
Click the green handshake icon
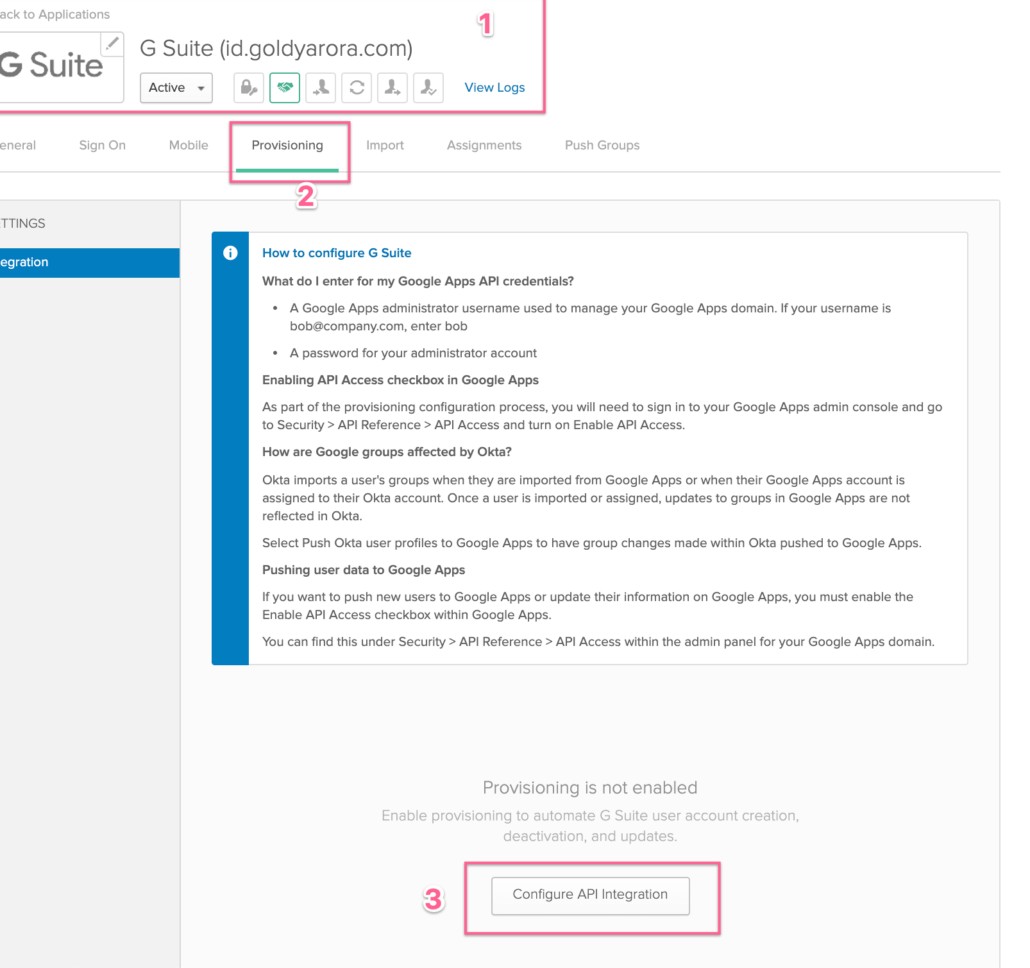pyautogui.click(x=284, y=87)
